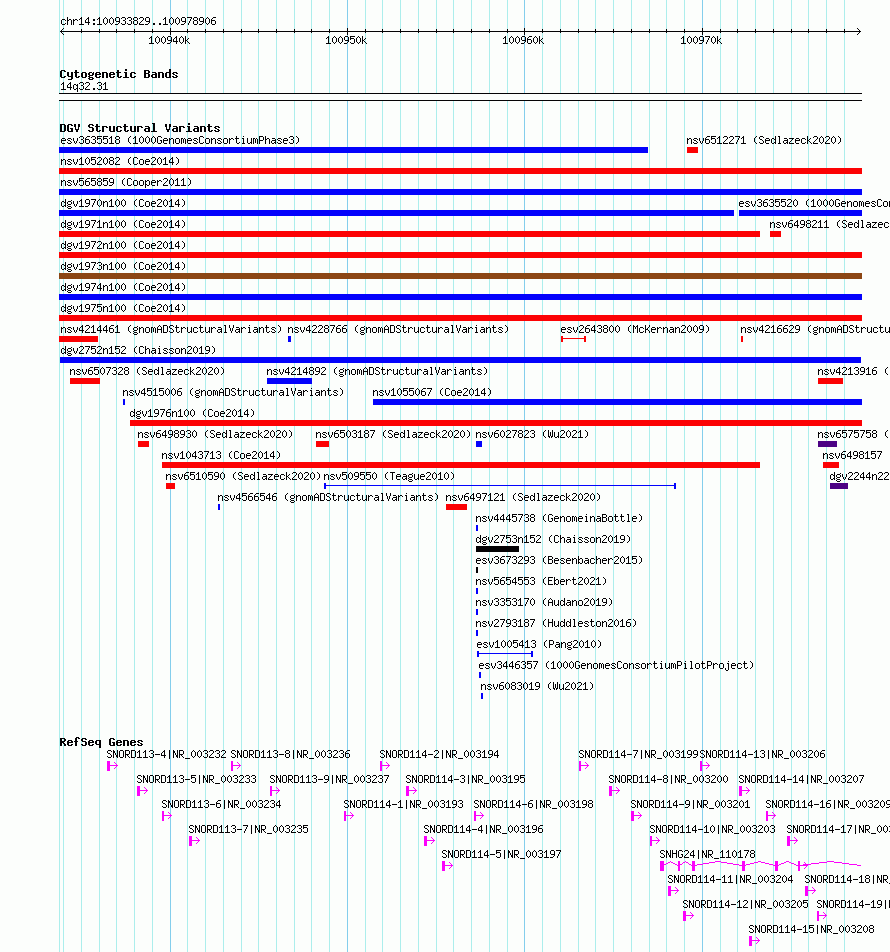Click the SNORD114-18 gene arrow glyph

click(810, 891)
